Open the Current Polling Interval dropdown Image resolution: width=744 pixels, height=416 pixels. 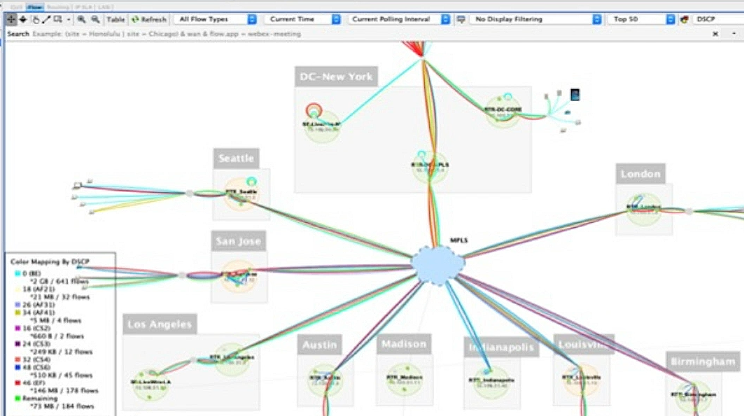coord(398,19)
